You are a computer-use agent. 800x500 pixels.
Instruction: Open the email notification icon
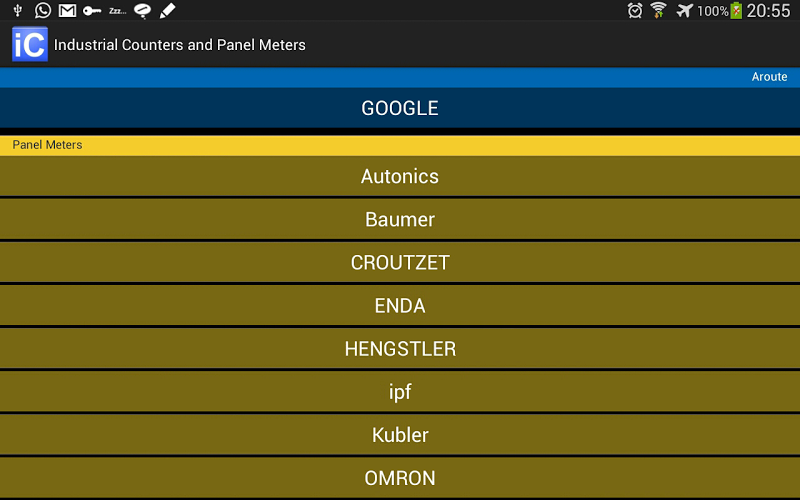[x=67, y=10]
